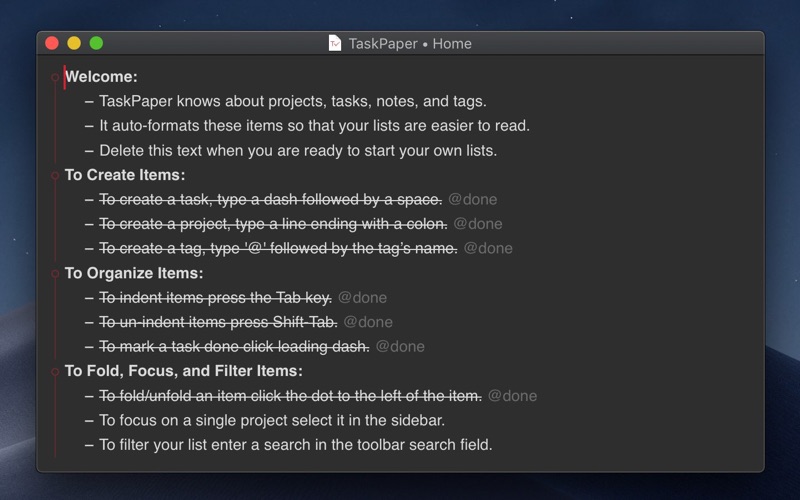800x500 pixels.
Task: Mark "To focus on a single project" done via dash
Action: (89, 420)
